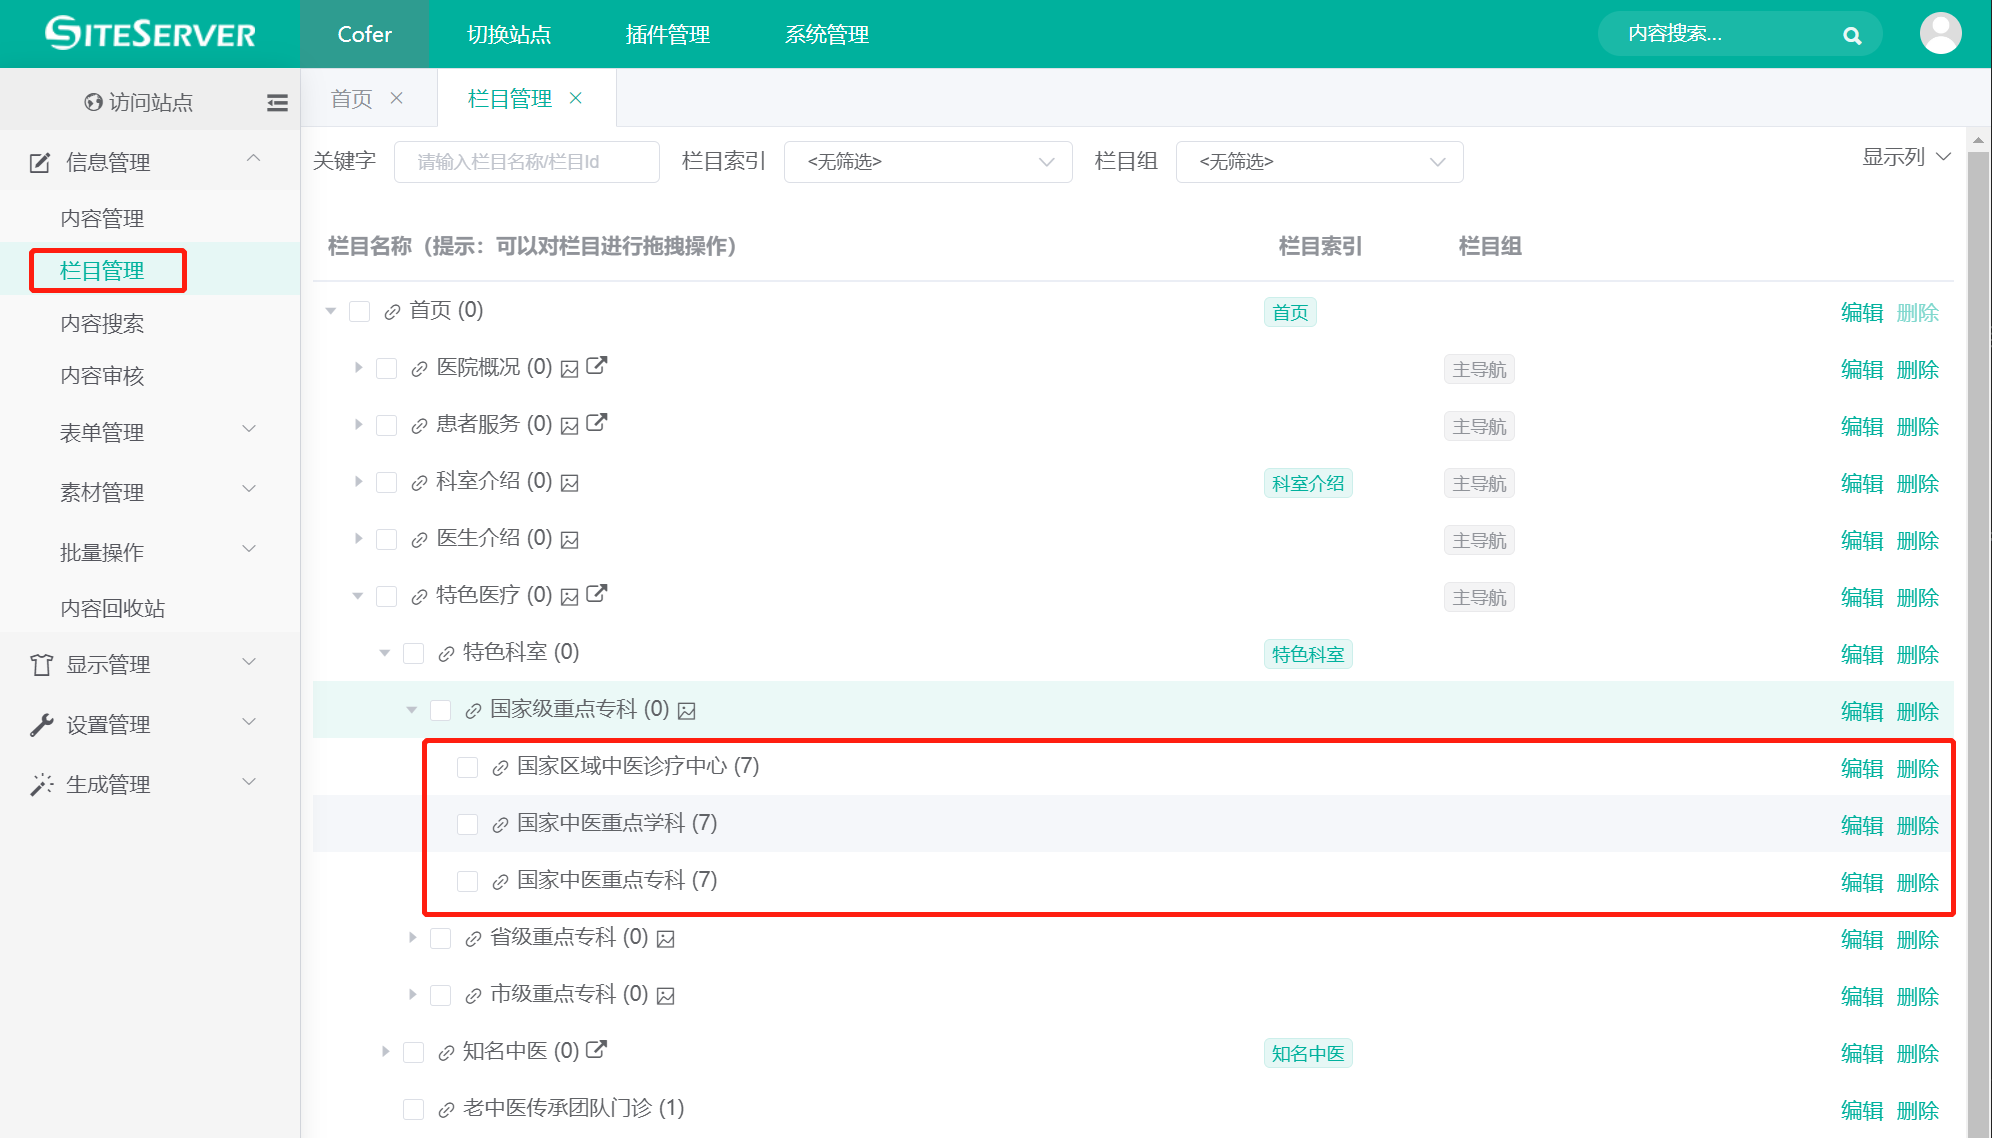Click 编辑 link on 国家中医重点专科 row

(1862, 883)
